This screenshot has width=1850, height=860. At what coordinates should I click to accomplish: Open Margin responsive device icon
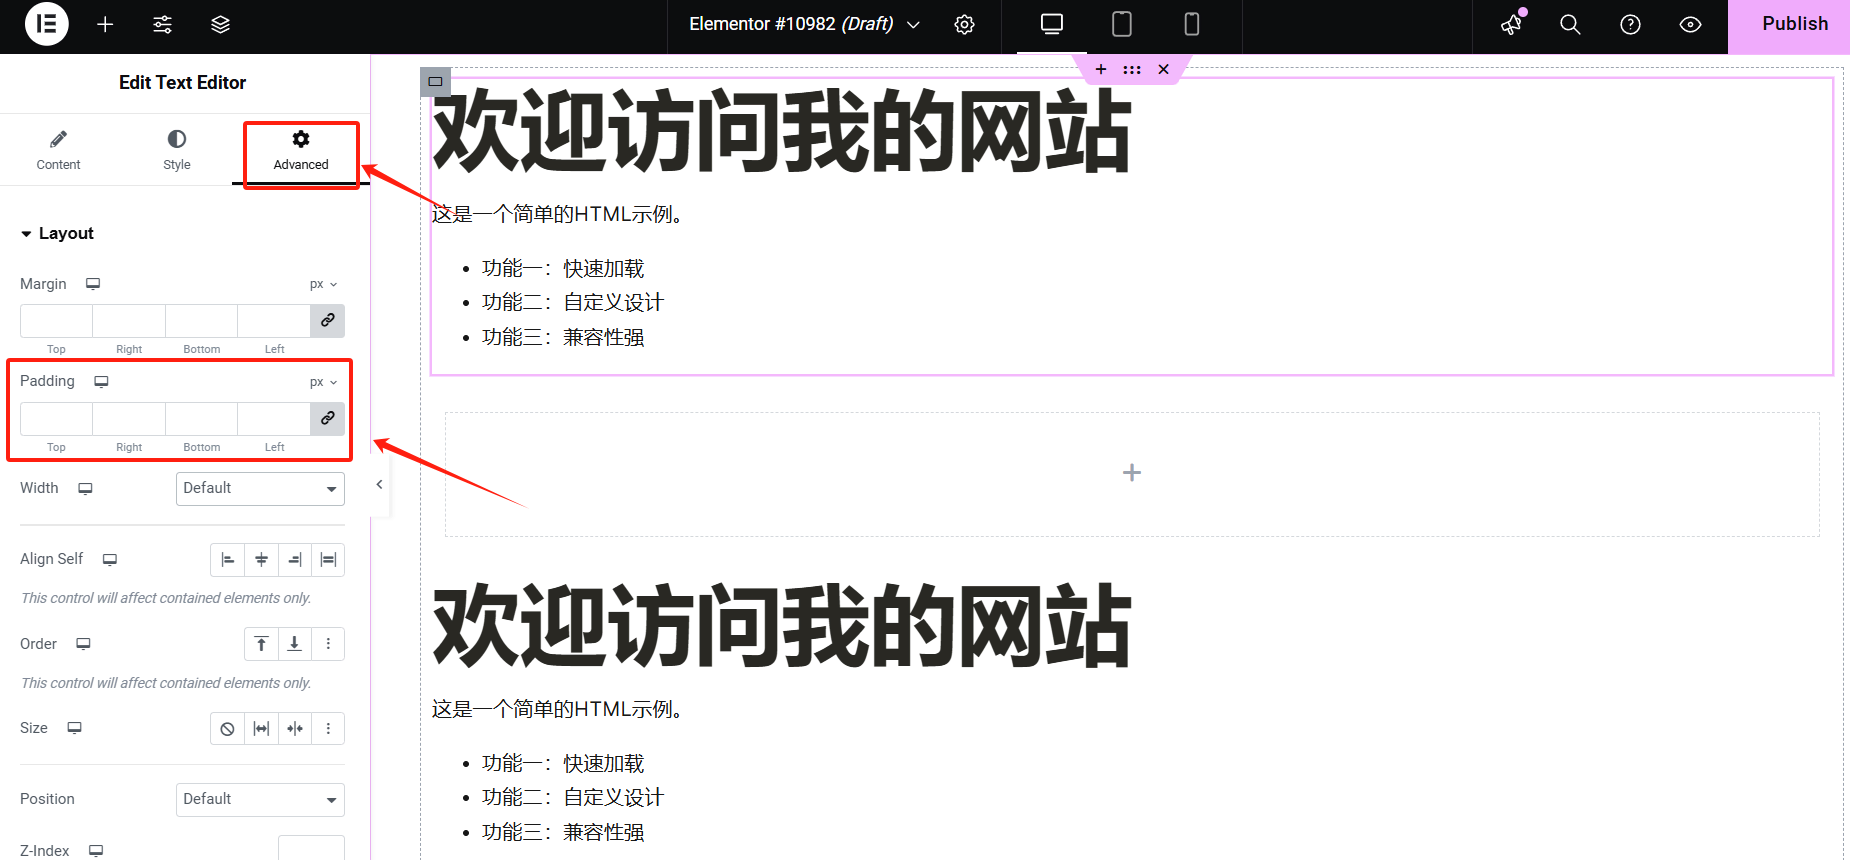[x=93, y=284]
